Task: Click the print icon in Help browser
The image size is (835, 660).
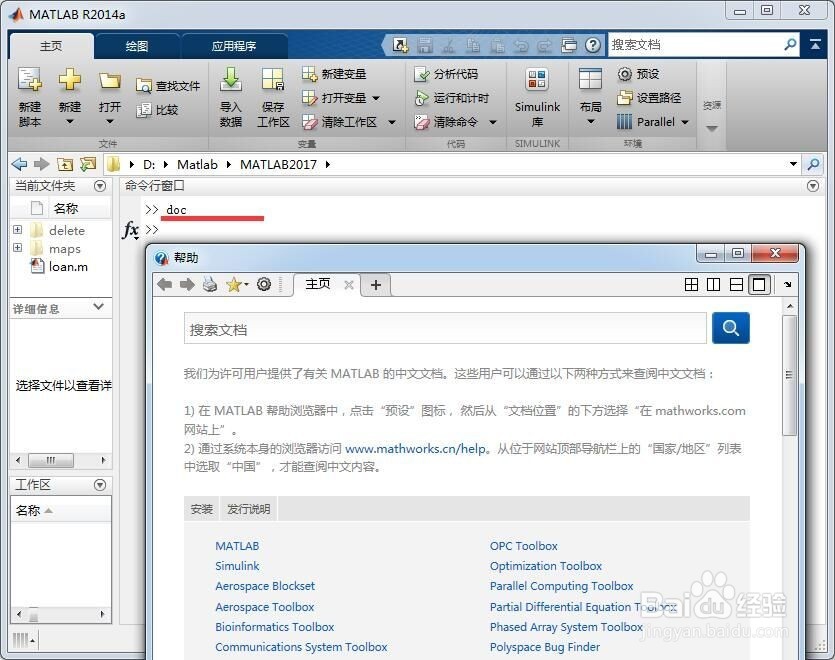Action: coord(210,284)
